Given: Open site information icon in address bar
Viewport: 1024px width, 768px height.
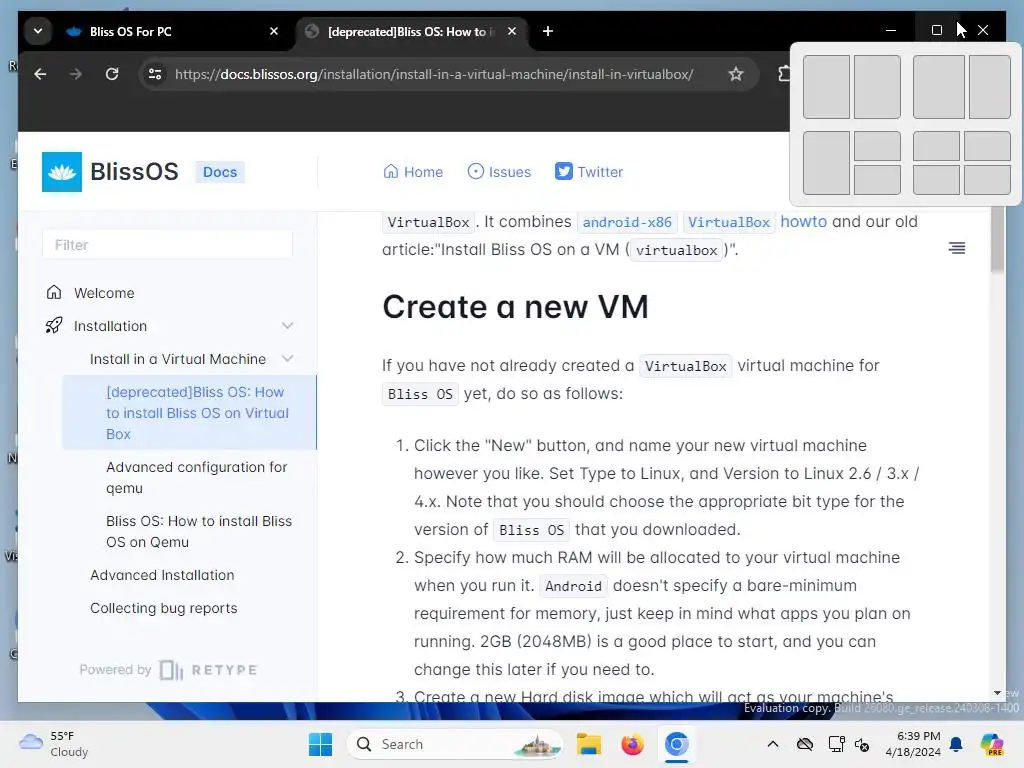Looking at the screenshot, I should [x=155, y=74].
